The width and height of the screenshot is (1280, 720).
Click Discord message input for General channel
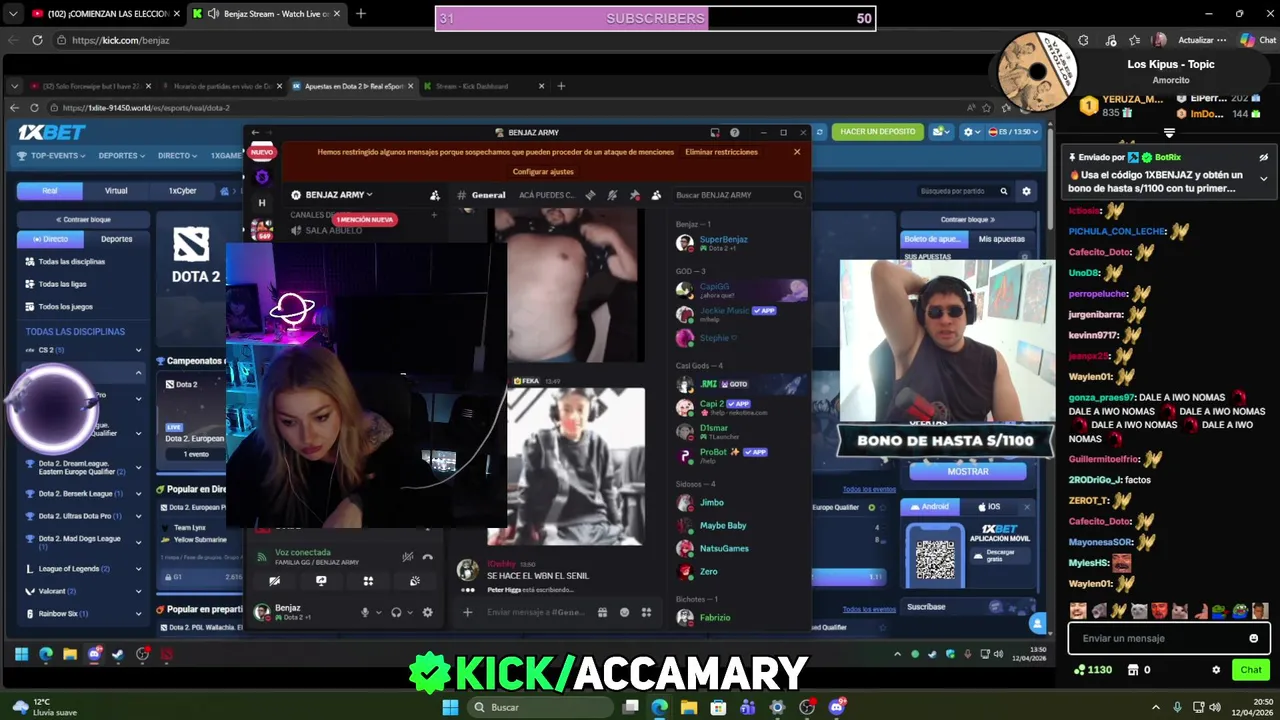(x=535, y=612)
